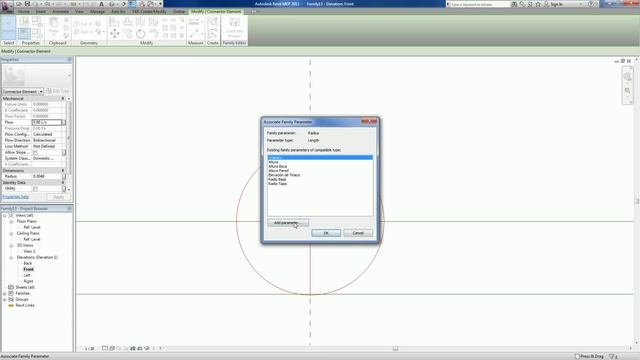Viewport: 640px width, 360px height.
Task: Click the Rotate tool in Modify panel
Action: click(140, 34)
